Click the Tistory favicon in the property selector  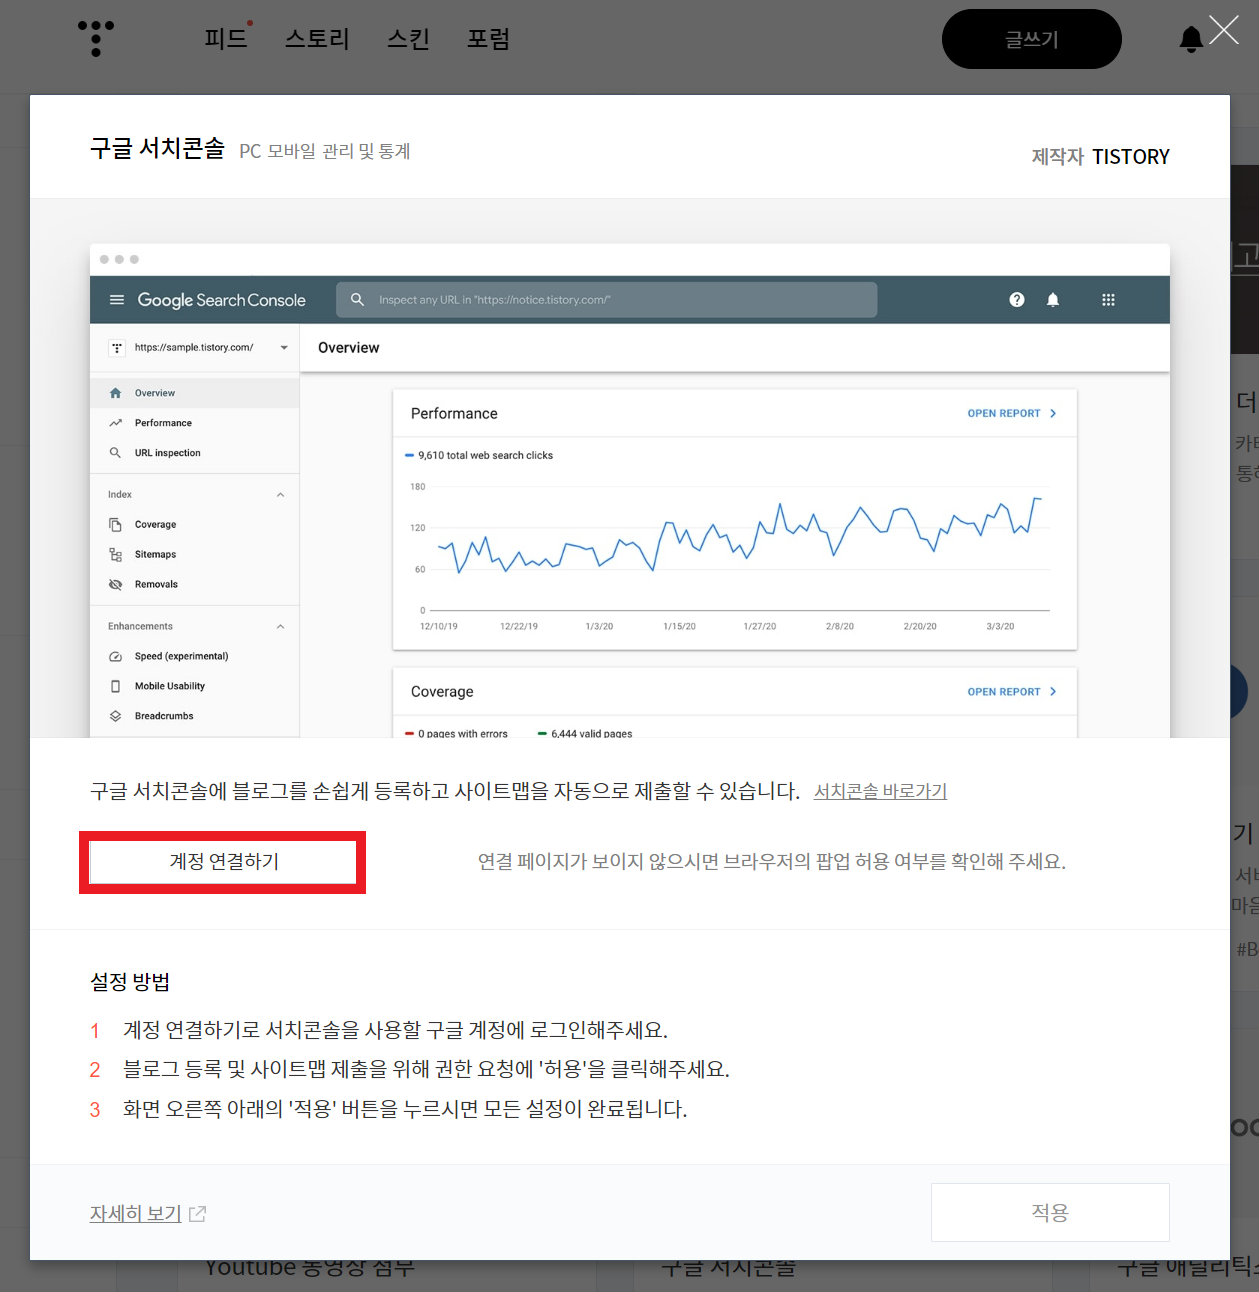[x=117, y=348]
